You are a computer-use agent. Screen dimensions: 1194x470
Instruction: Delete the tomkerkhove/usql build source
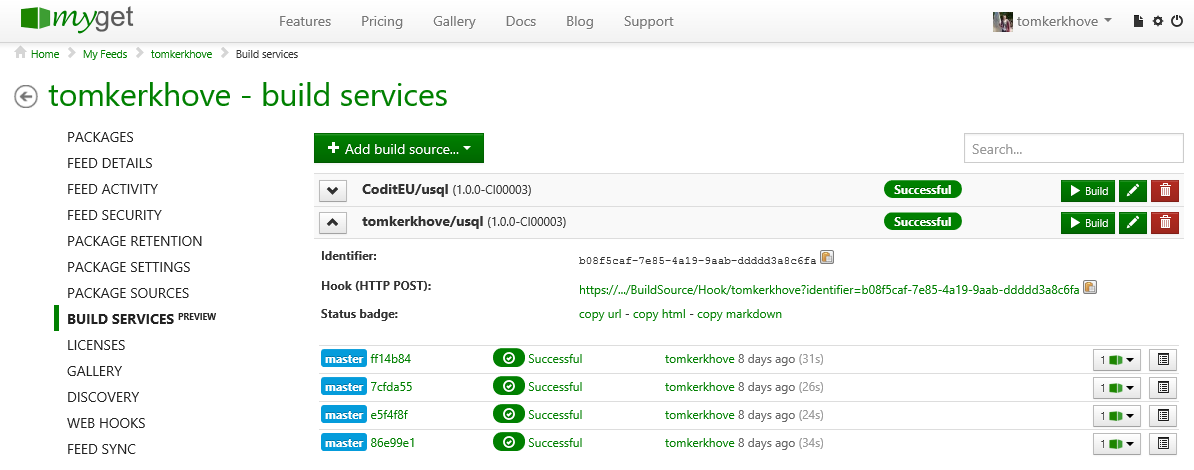tap(1164, 222)
